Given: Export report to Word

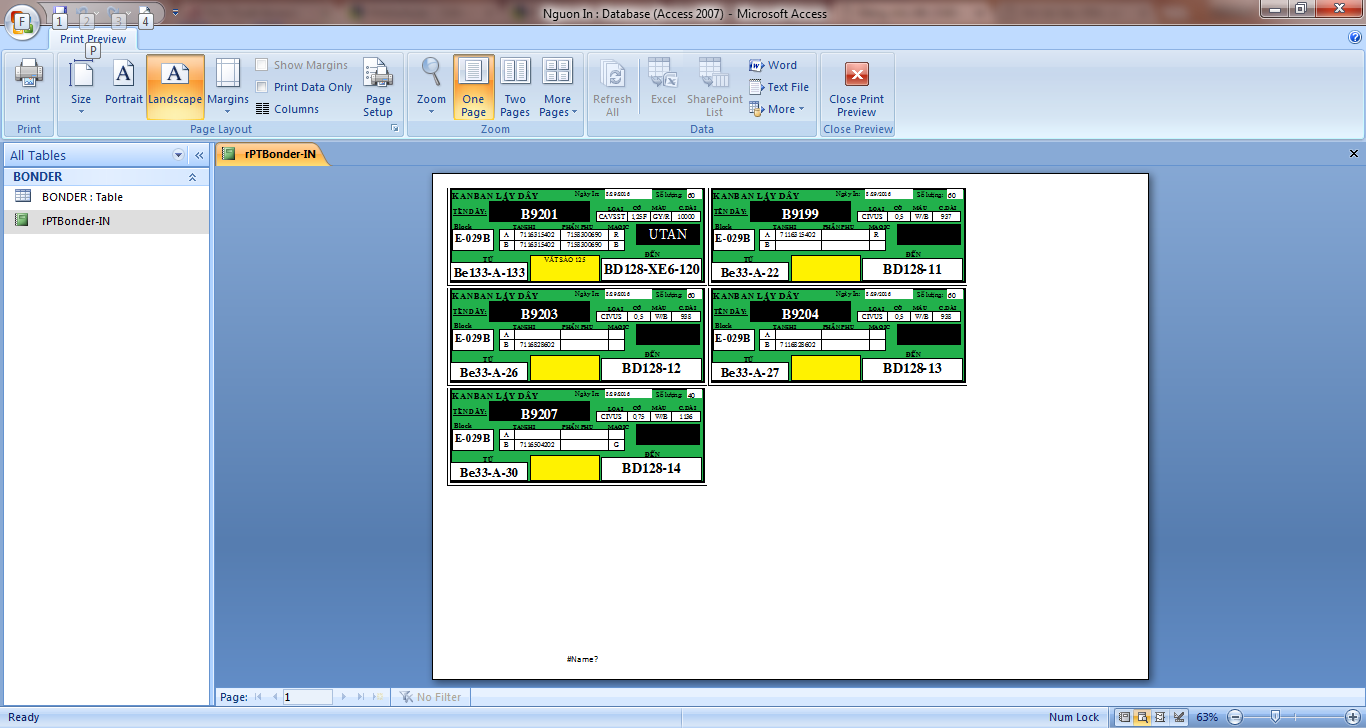Looking at the screenshot, I should point(773,65).
